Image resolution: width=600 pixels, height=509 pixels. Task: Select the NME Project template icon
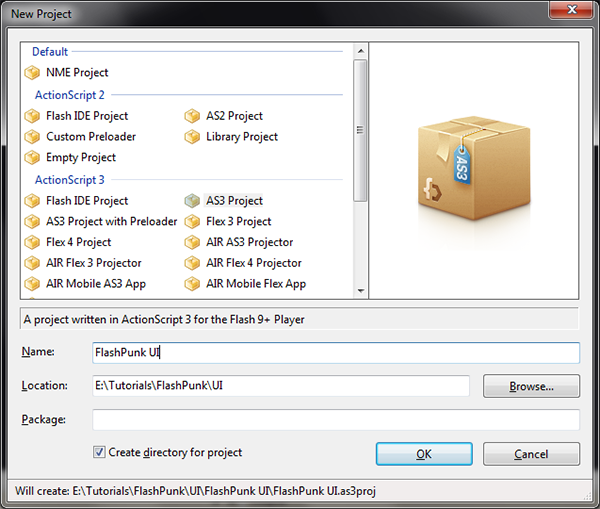click(x=33, y=73)
